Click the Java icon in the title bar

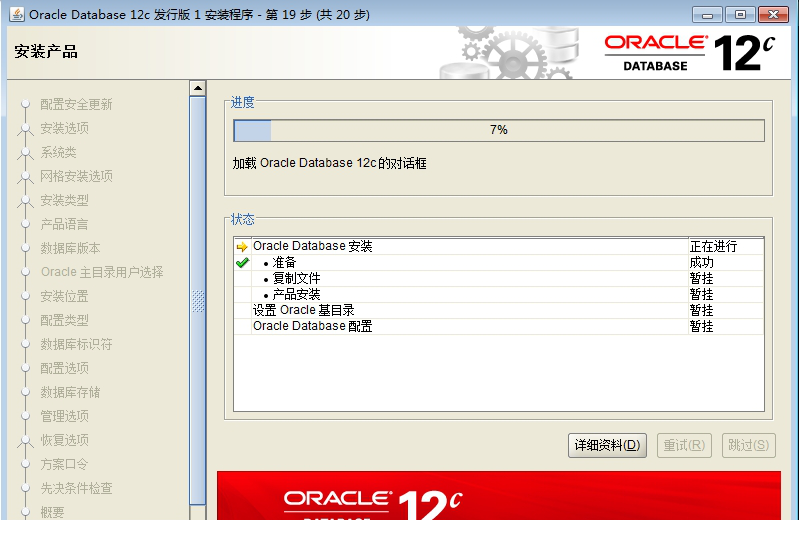pyautogui.click(x=16, y=14)
